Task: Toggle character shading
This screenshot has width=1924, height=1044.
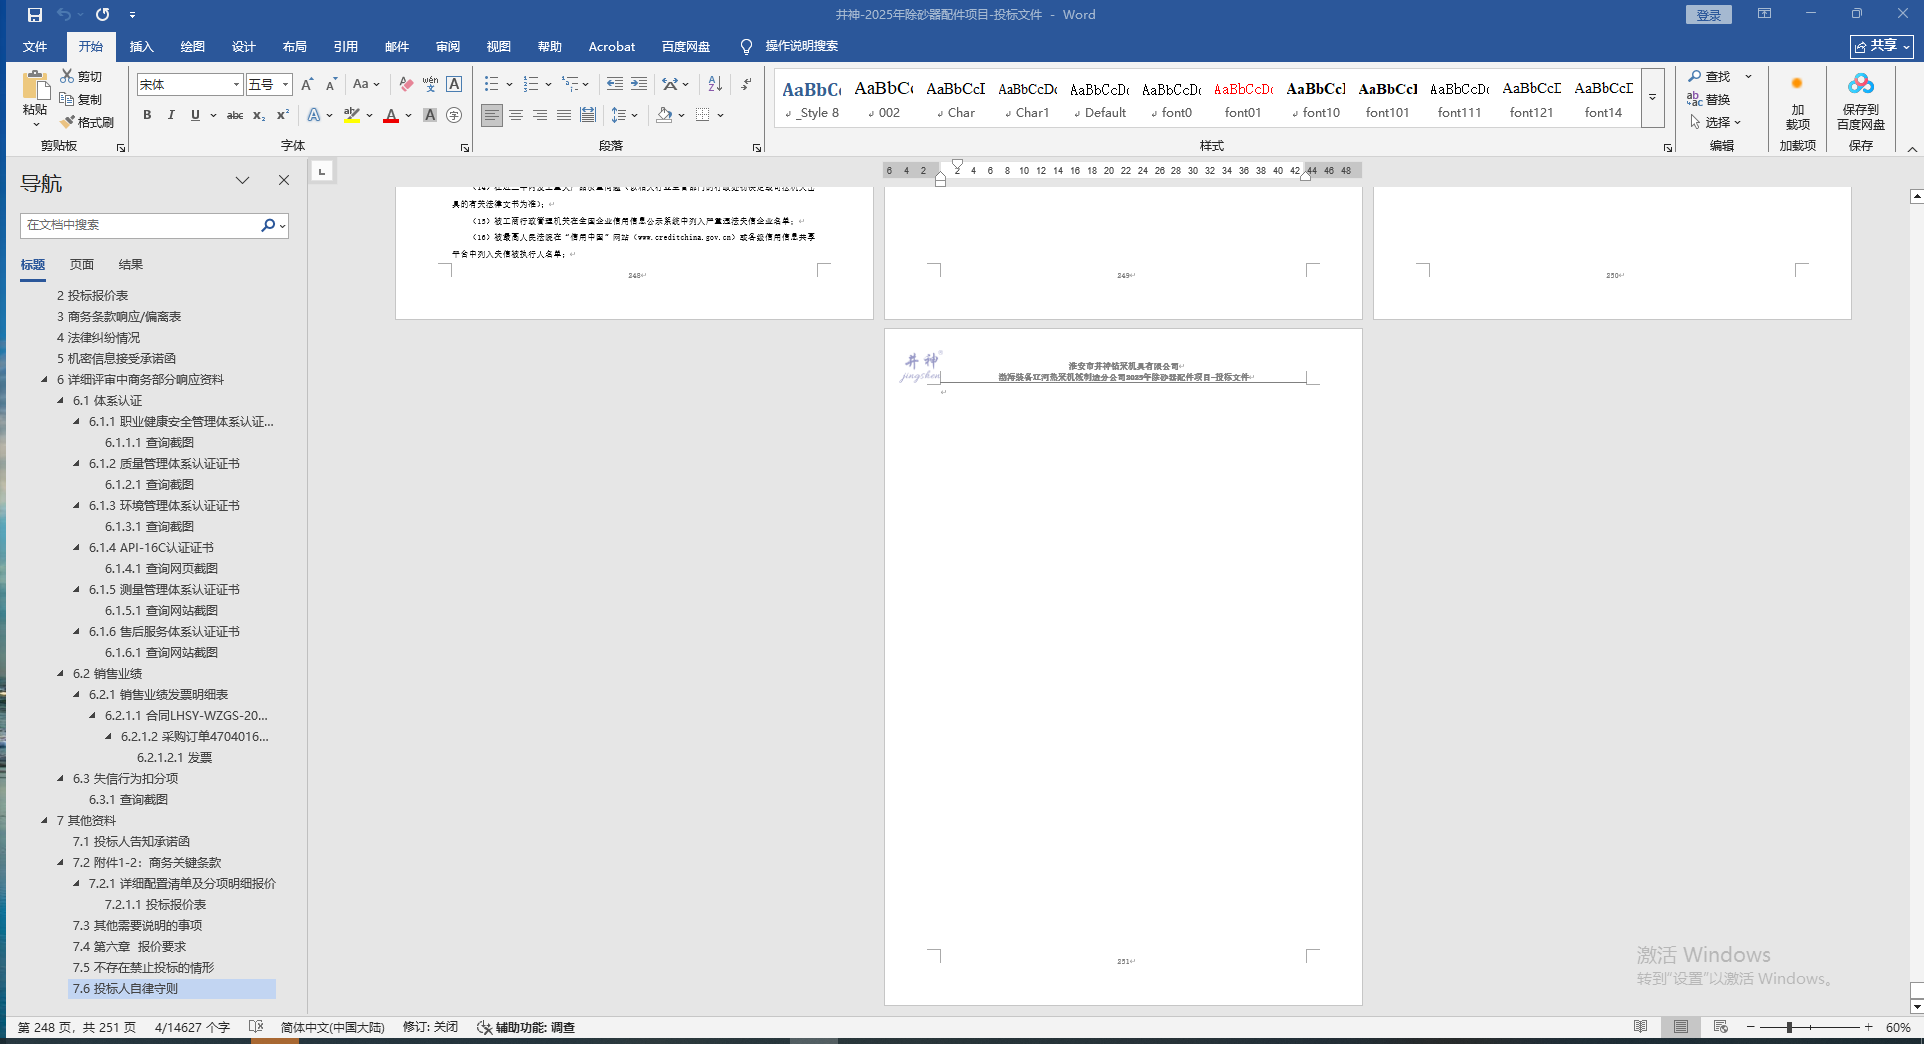Action: (x=430, y=115)
